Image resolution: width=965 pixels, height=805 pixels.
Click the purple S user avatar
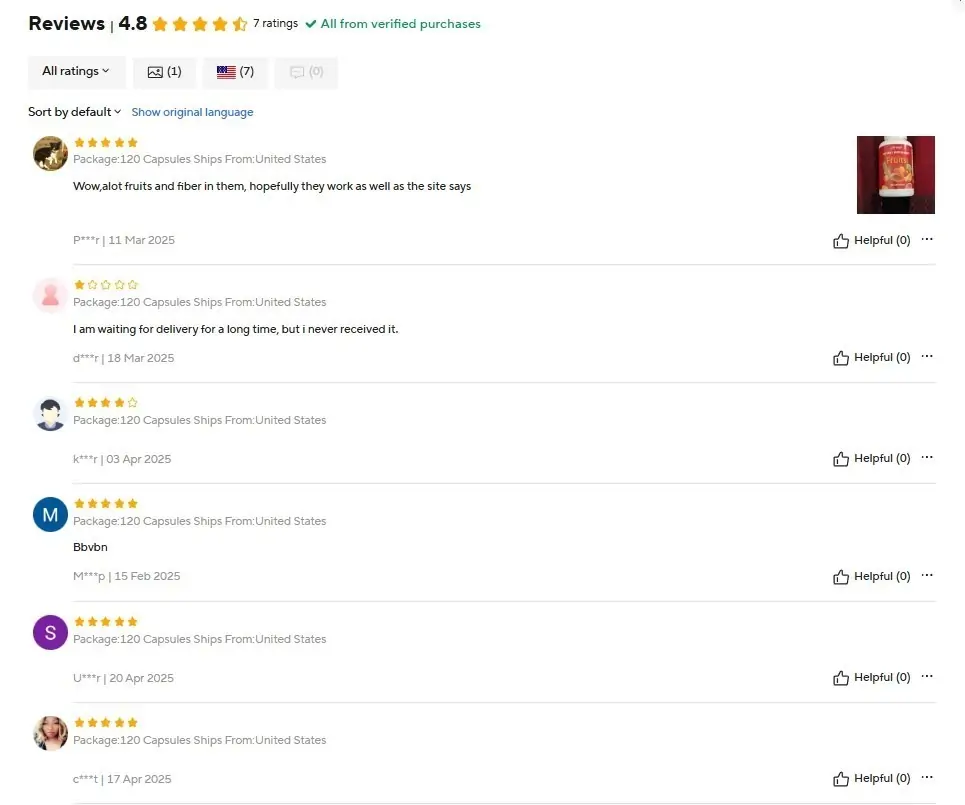[x=50, y=632]
